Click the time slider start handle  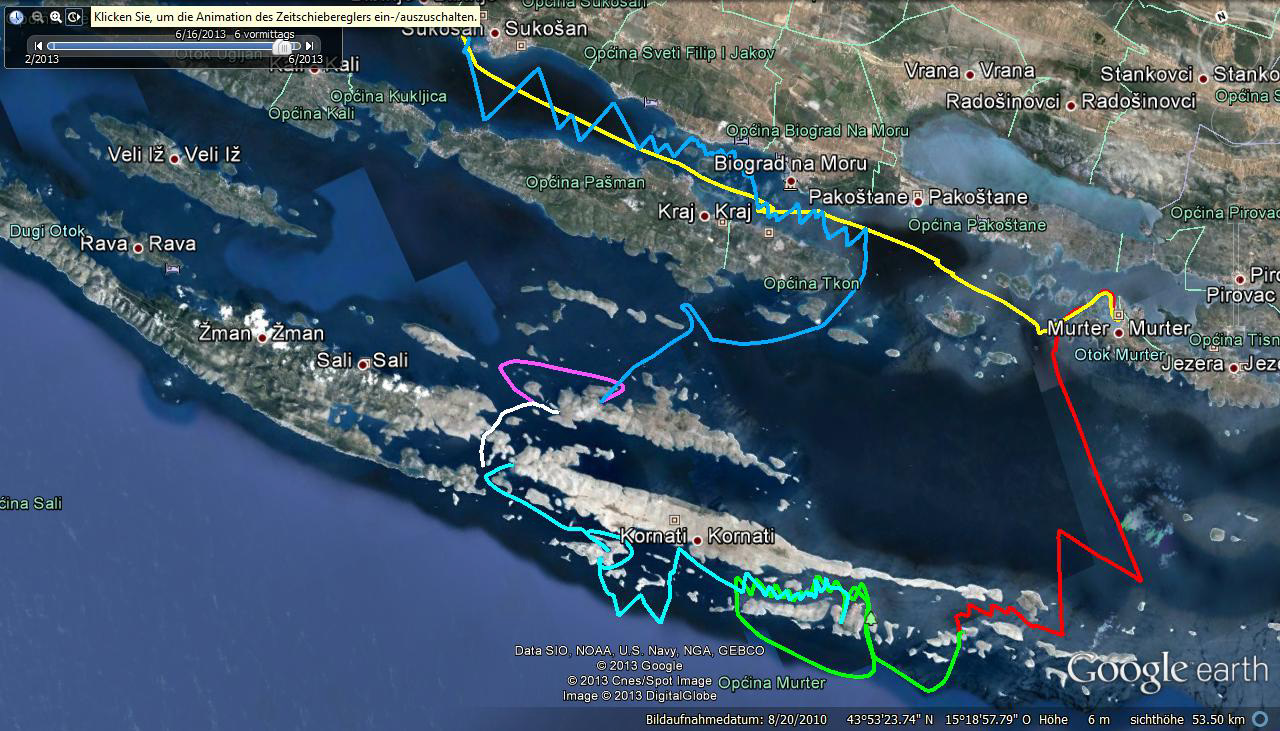tap(50, 46)
